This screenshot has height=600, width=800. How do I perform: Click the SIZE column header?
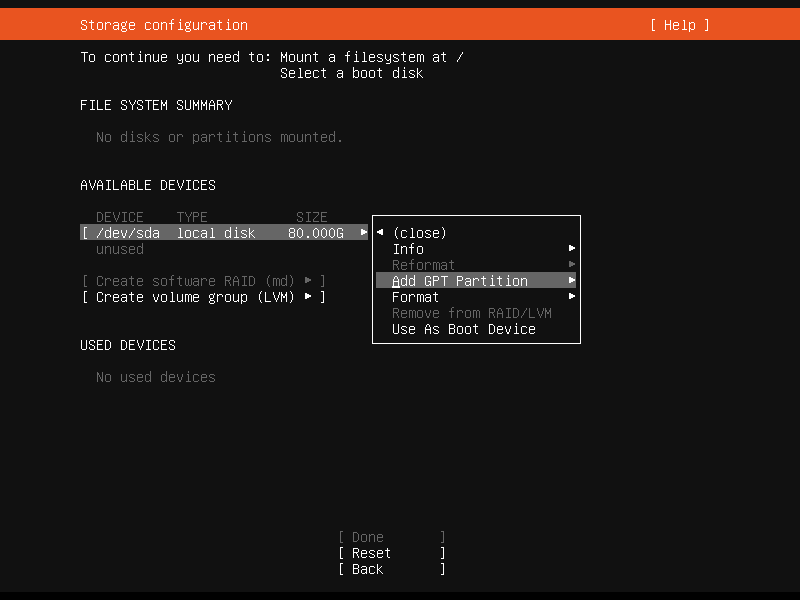point(312,217)
